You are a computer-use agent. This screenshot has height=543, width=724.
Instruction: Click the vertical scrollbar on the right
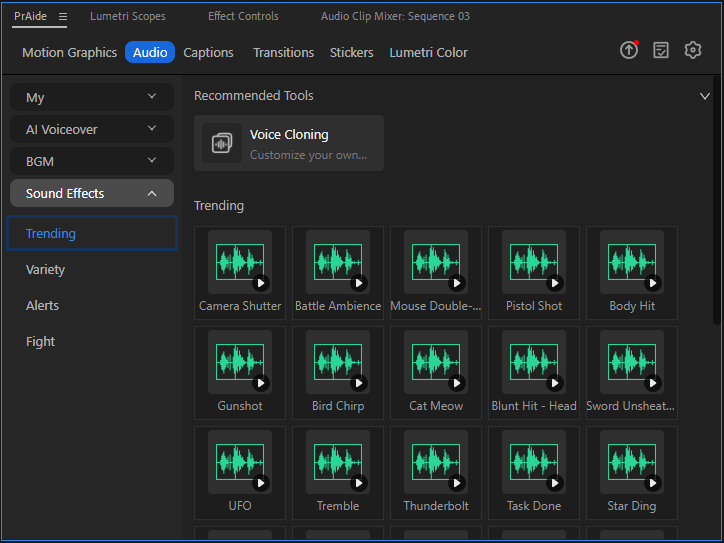[717, 199]
